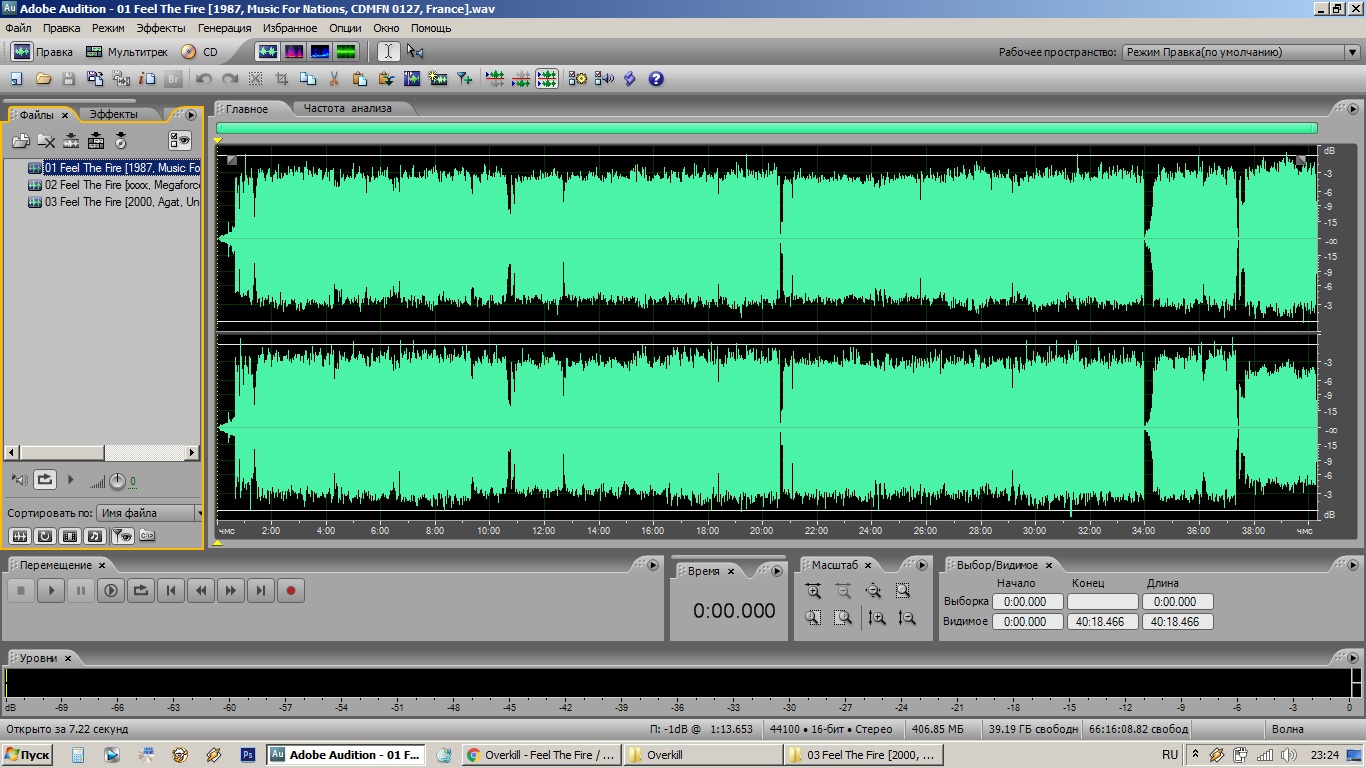Click the Files panel horizontal scrollbar track
Screen dimensions: 1366x768
147,453
